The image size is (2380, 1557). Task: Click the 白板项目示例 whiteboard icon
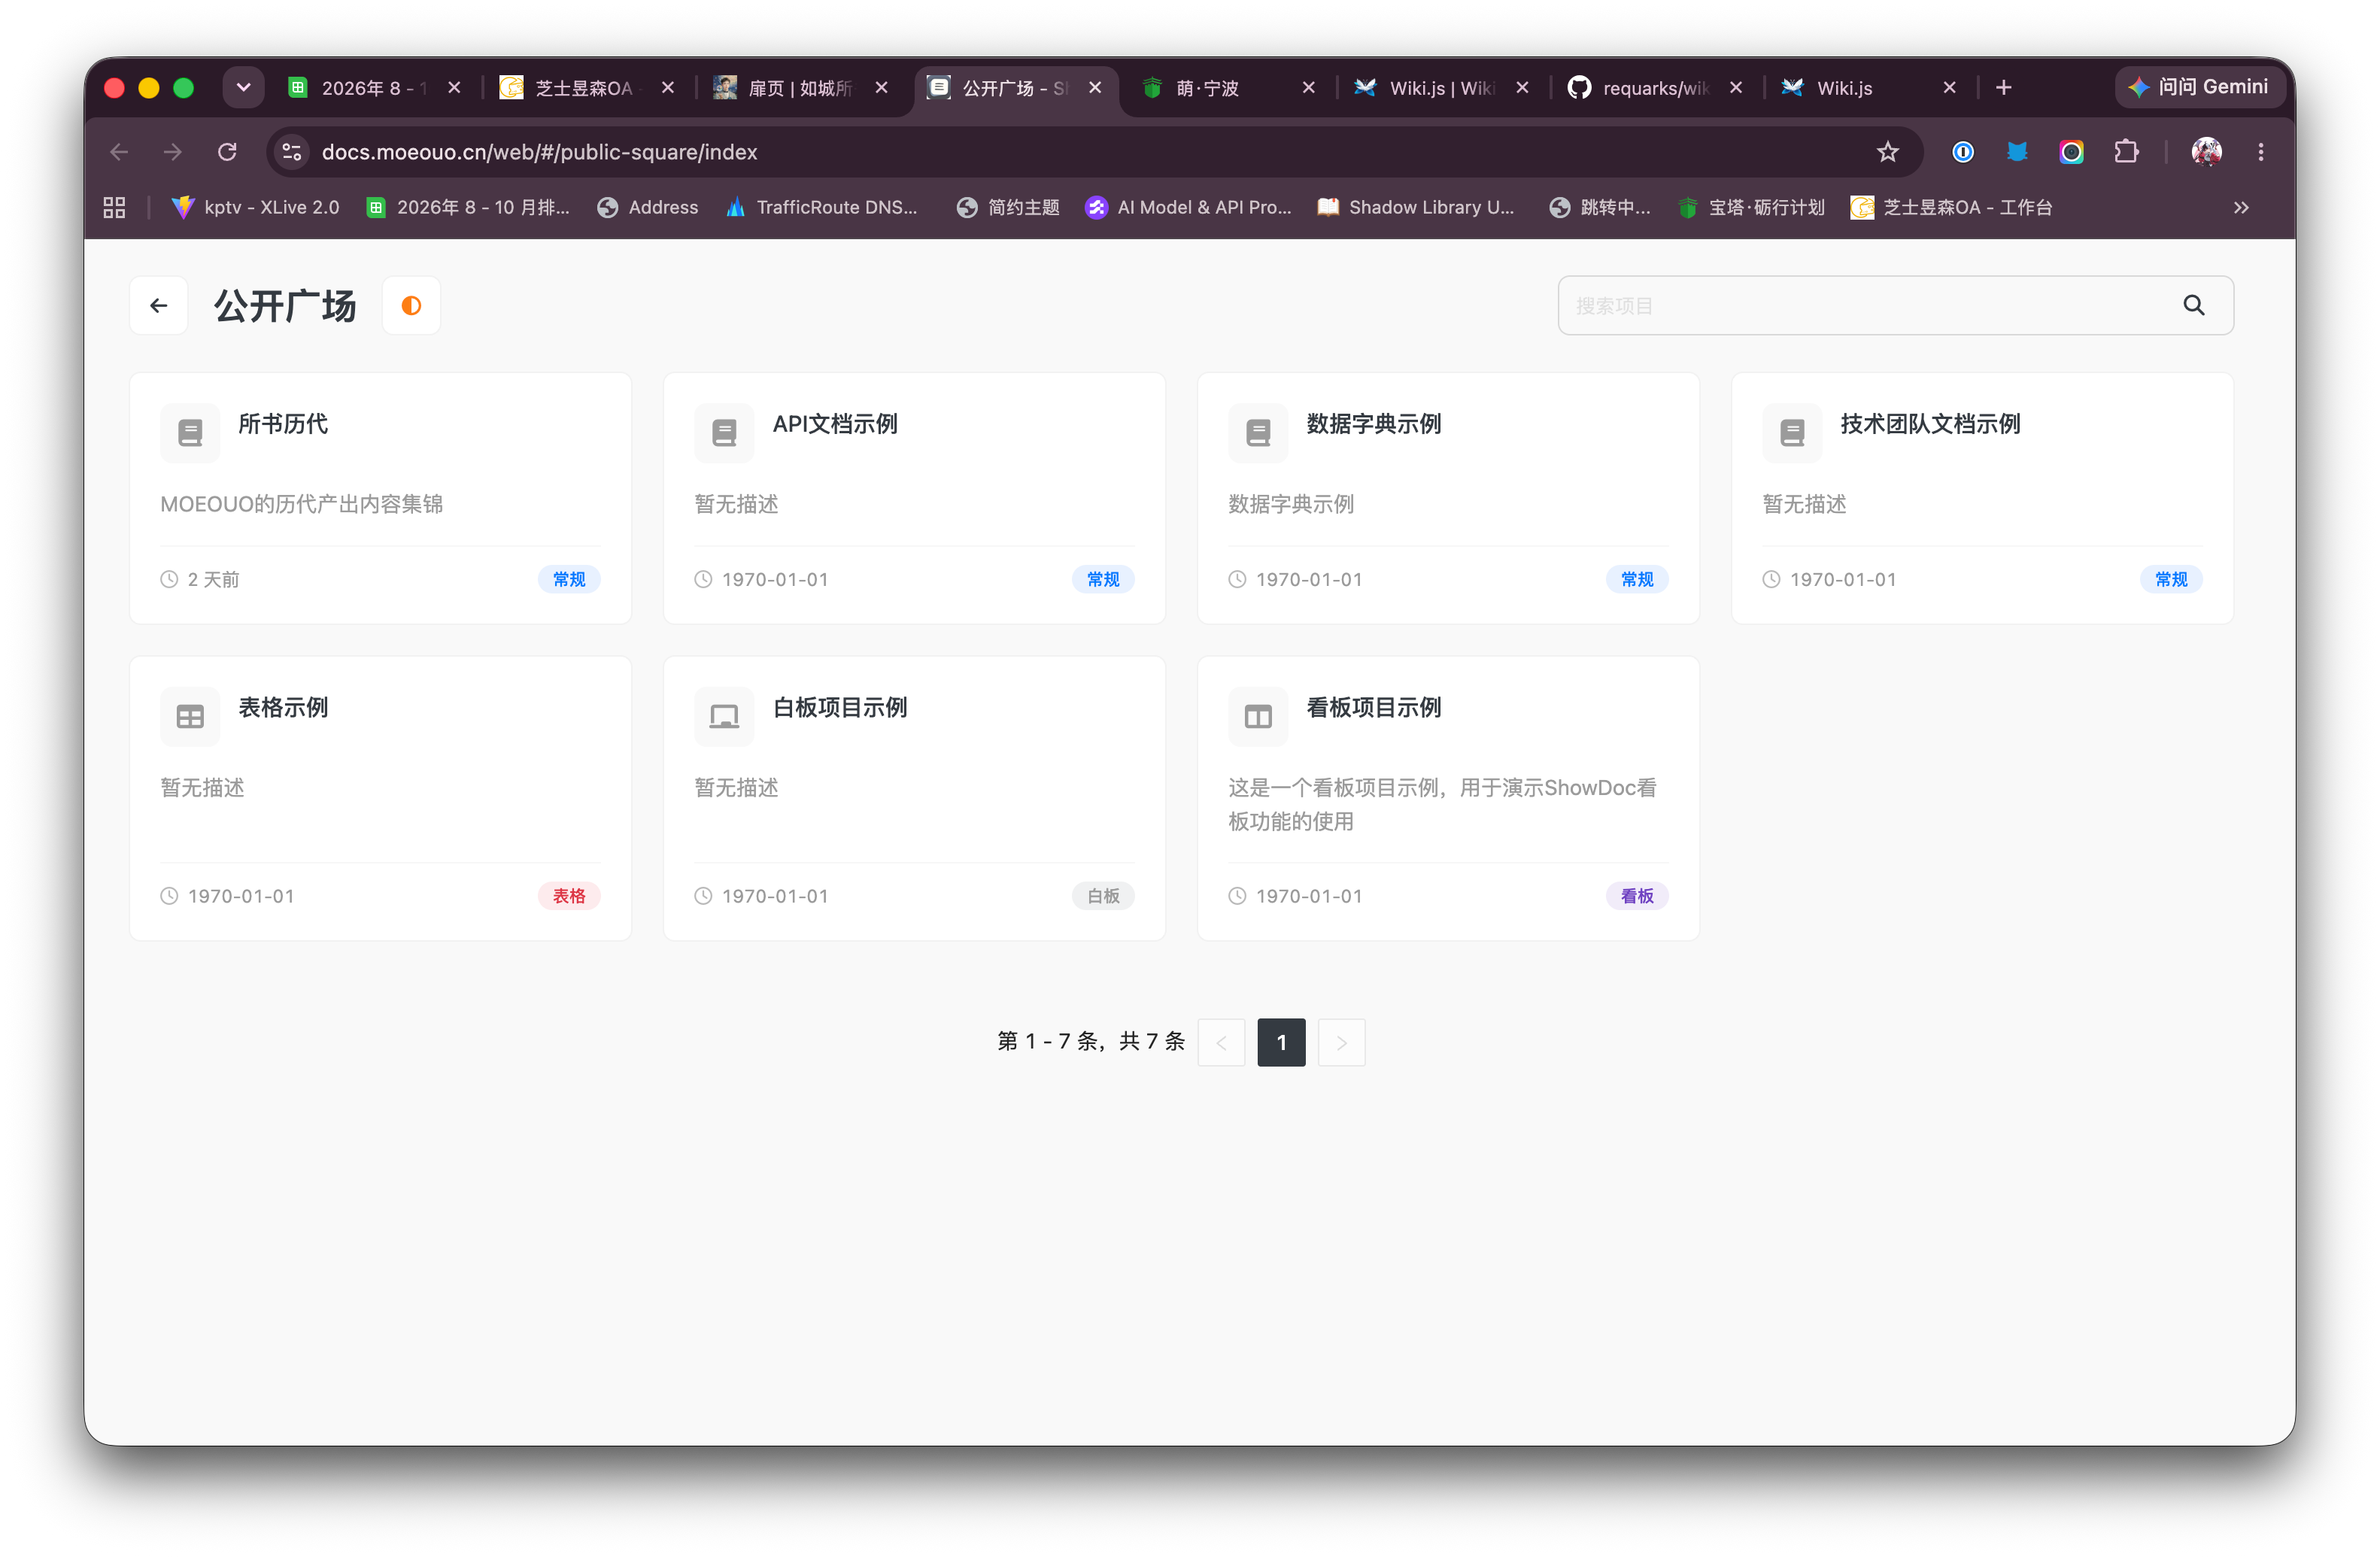tap(724, 716)
